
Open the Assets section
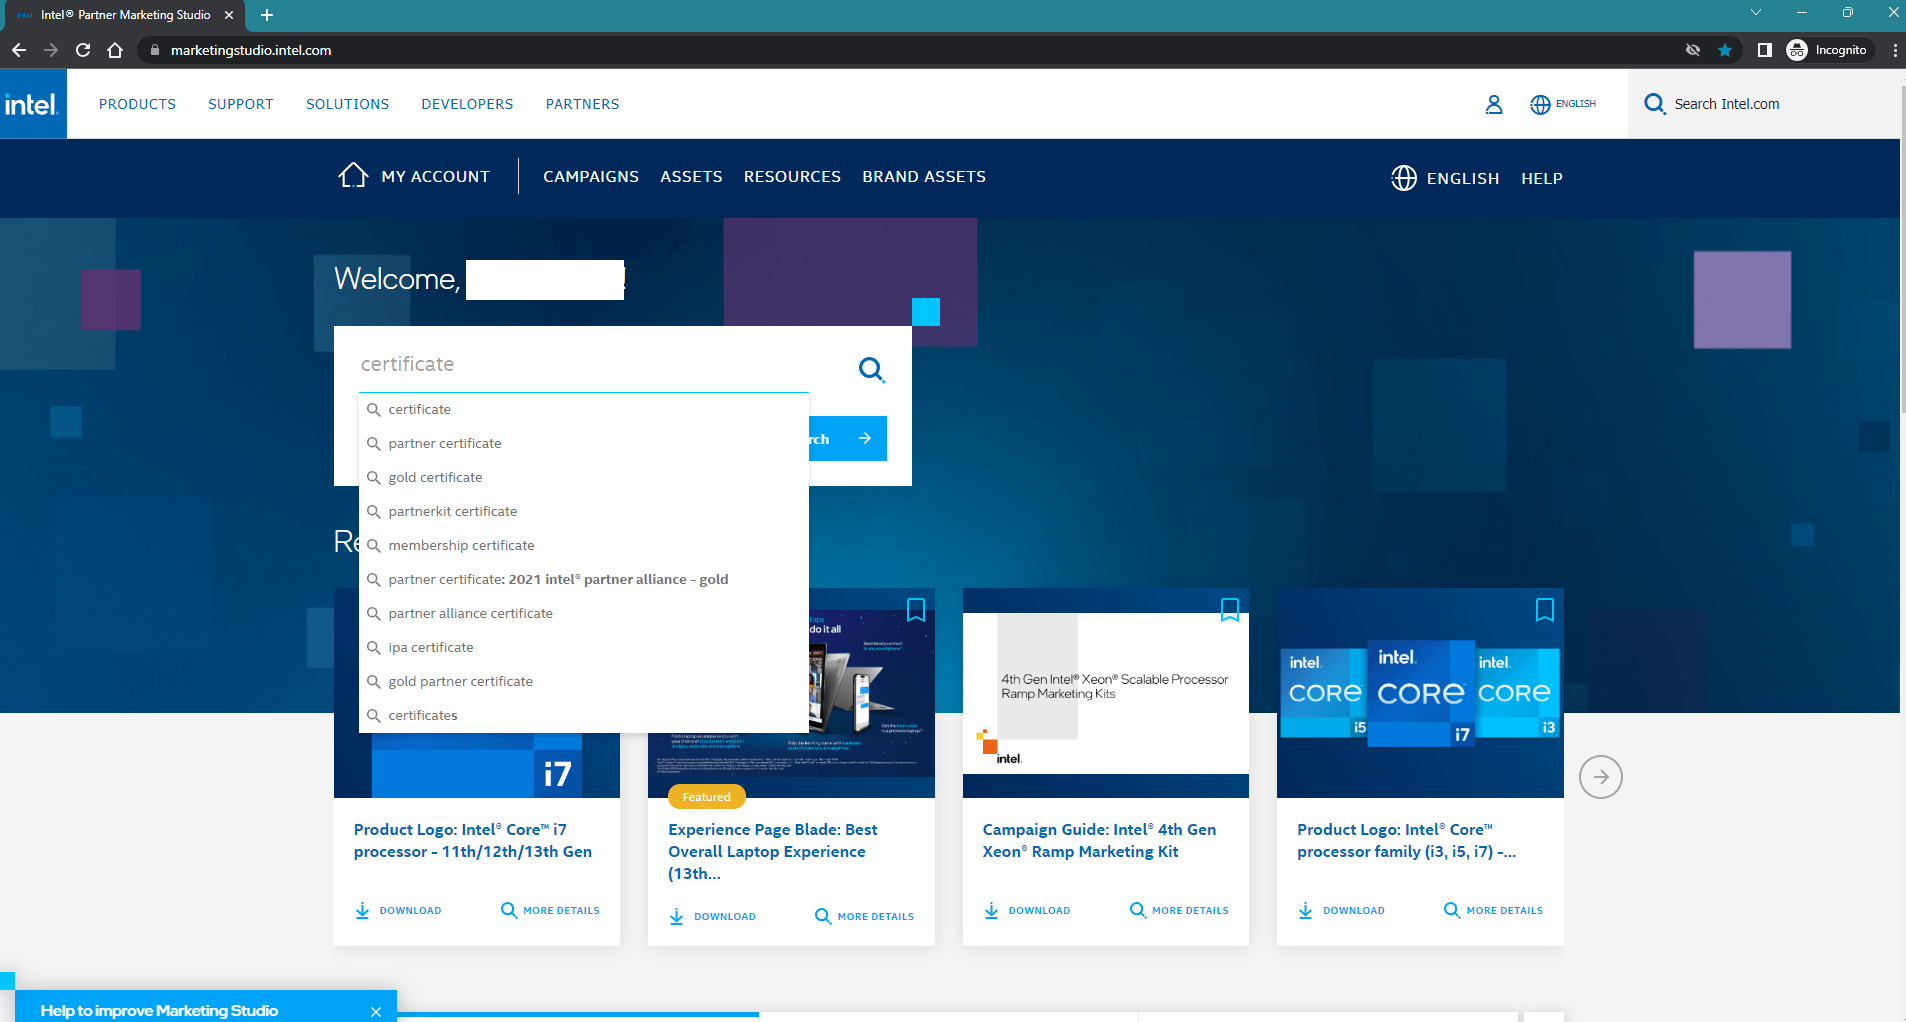coord(691,177)
